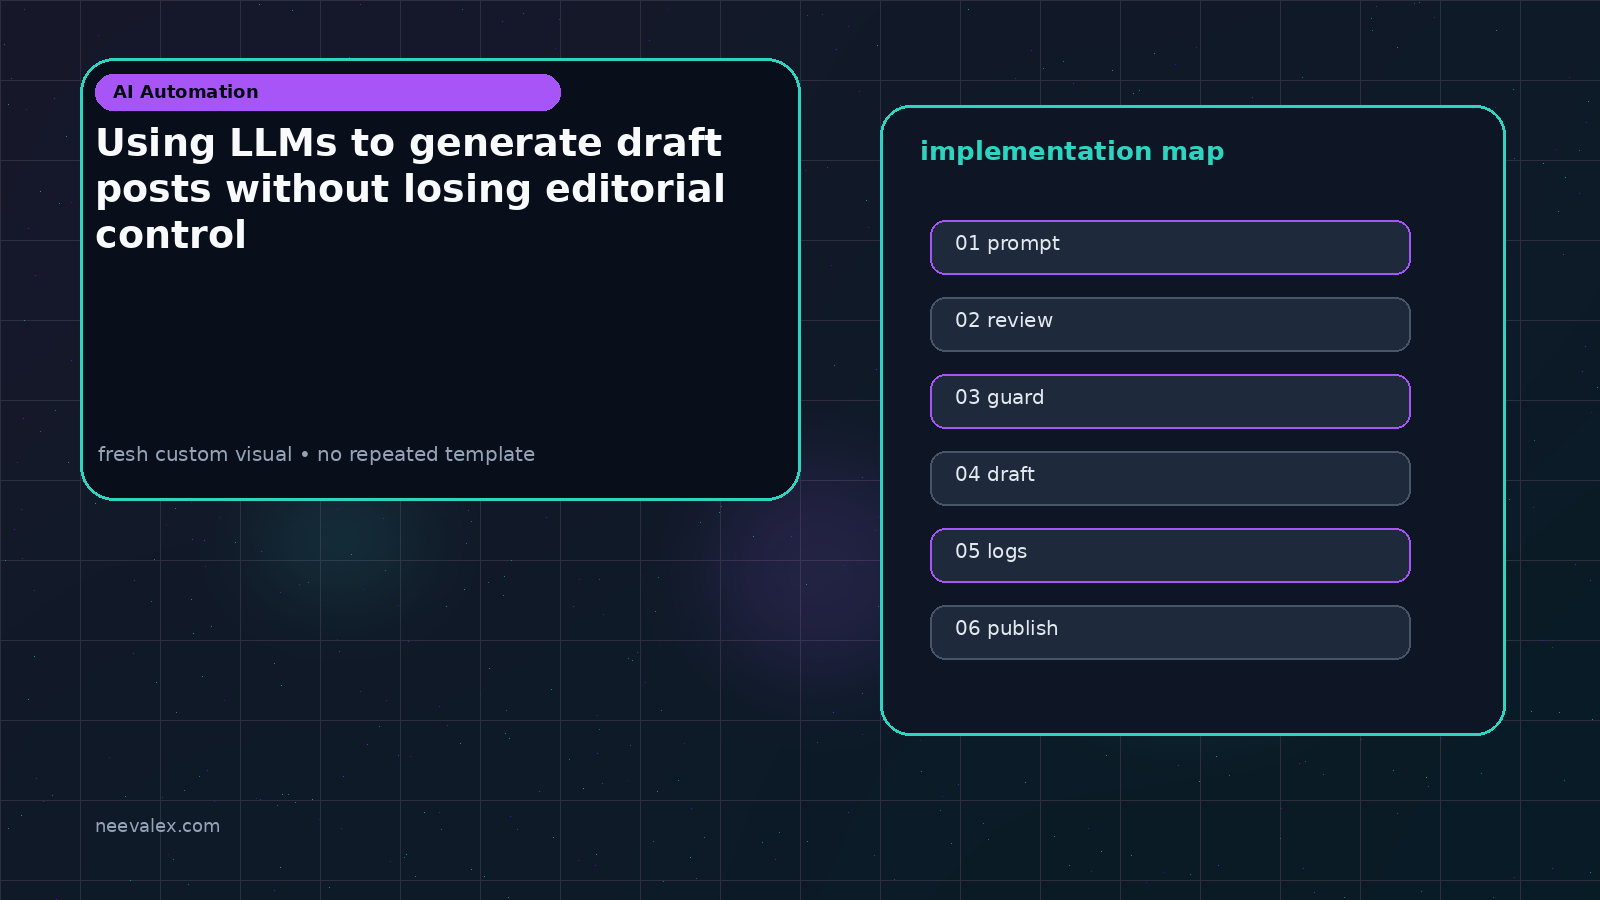Click the headline about LLM draft posts
Screen dimensions: 1600x900
pyautogui.click(x=410, y=188)
